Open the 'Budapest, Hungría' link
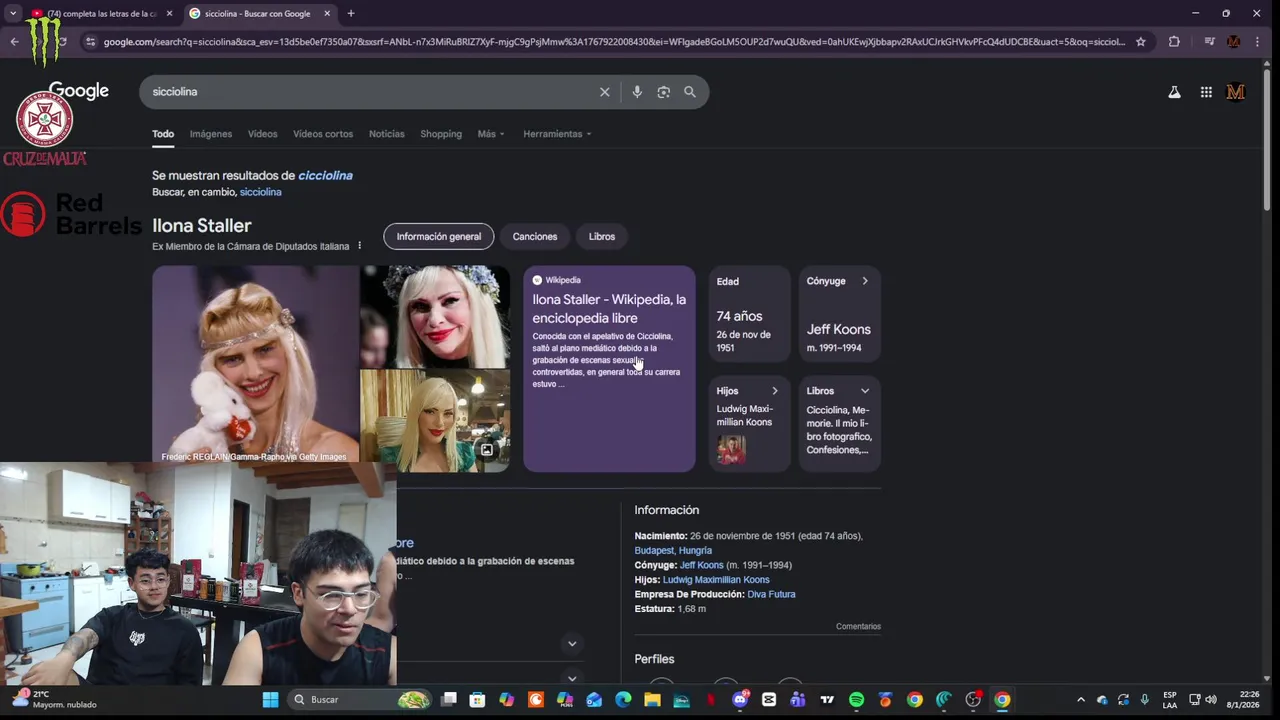Screen dimensions: 1280x720 coord(673,551)
